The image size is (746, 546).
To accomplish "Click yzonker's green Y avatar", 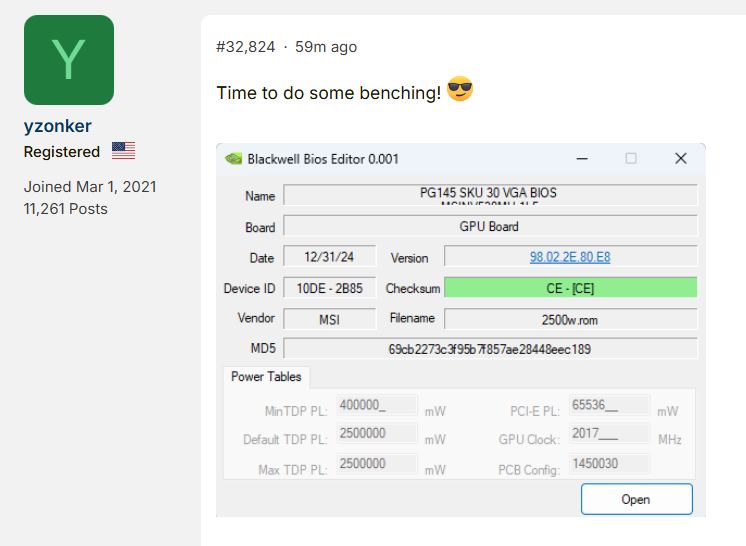I will [68, 60].
